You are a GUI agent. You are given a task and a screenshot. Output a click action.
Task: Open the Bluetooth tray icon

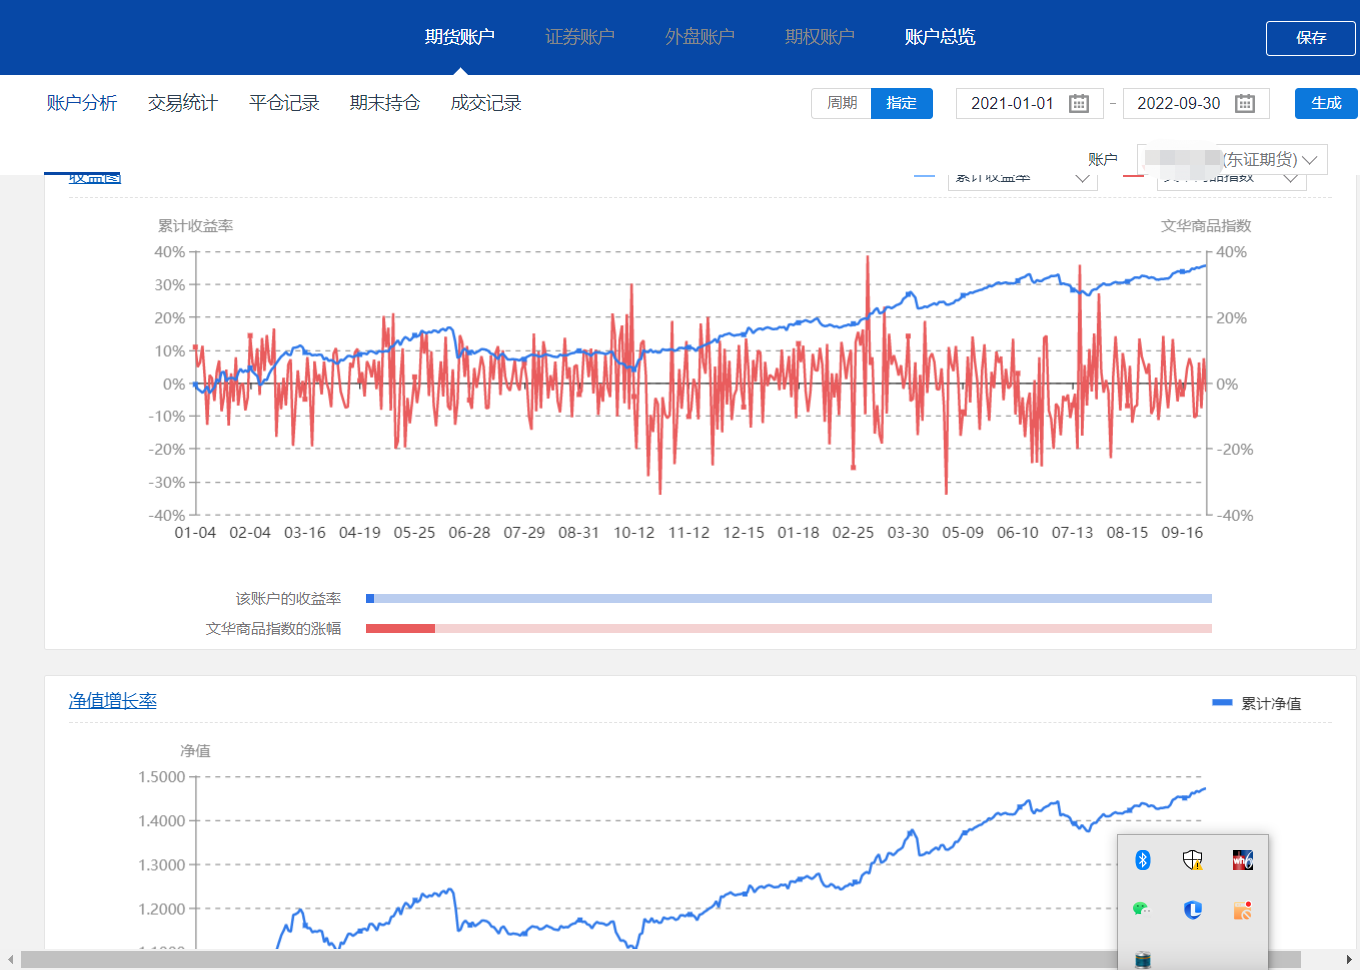coord(1143,860)
